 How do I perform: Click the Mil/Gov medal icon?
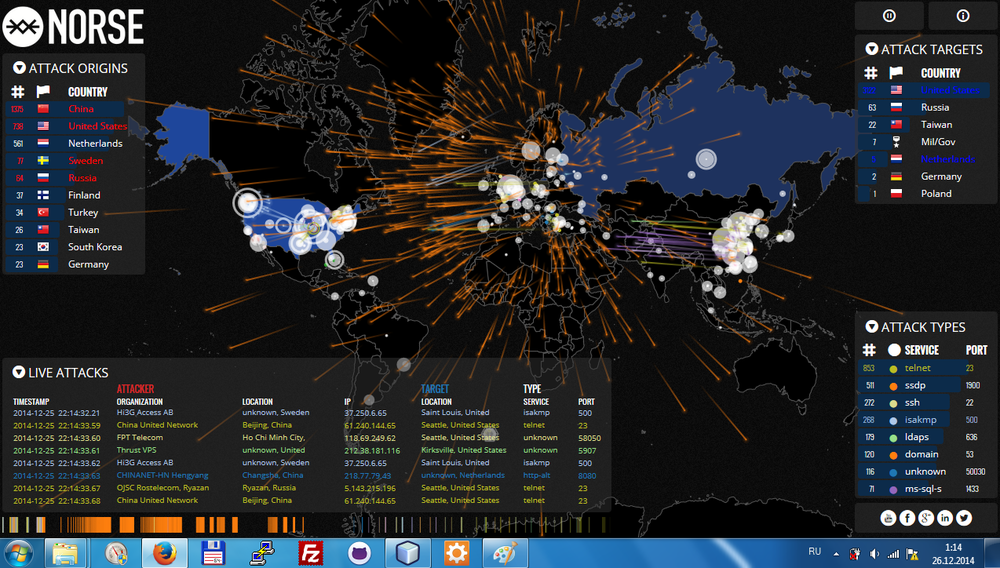click(896, 142)
